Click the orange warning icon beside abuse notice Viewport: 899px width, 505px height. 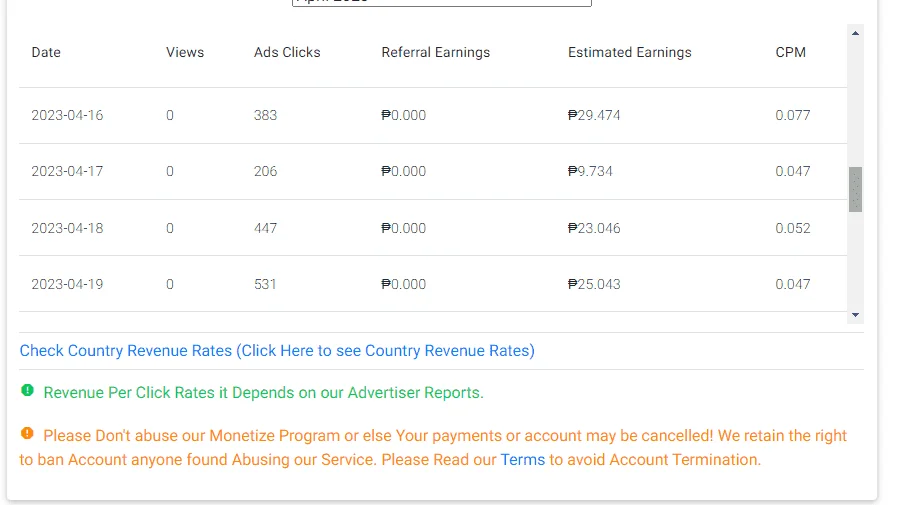click(x=28, y=433)
